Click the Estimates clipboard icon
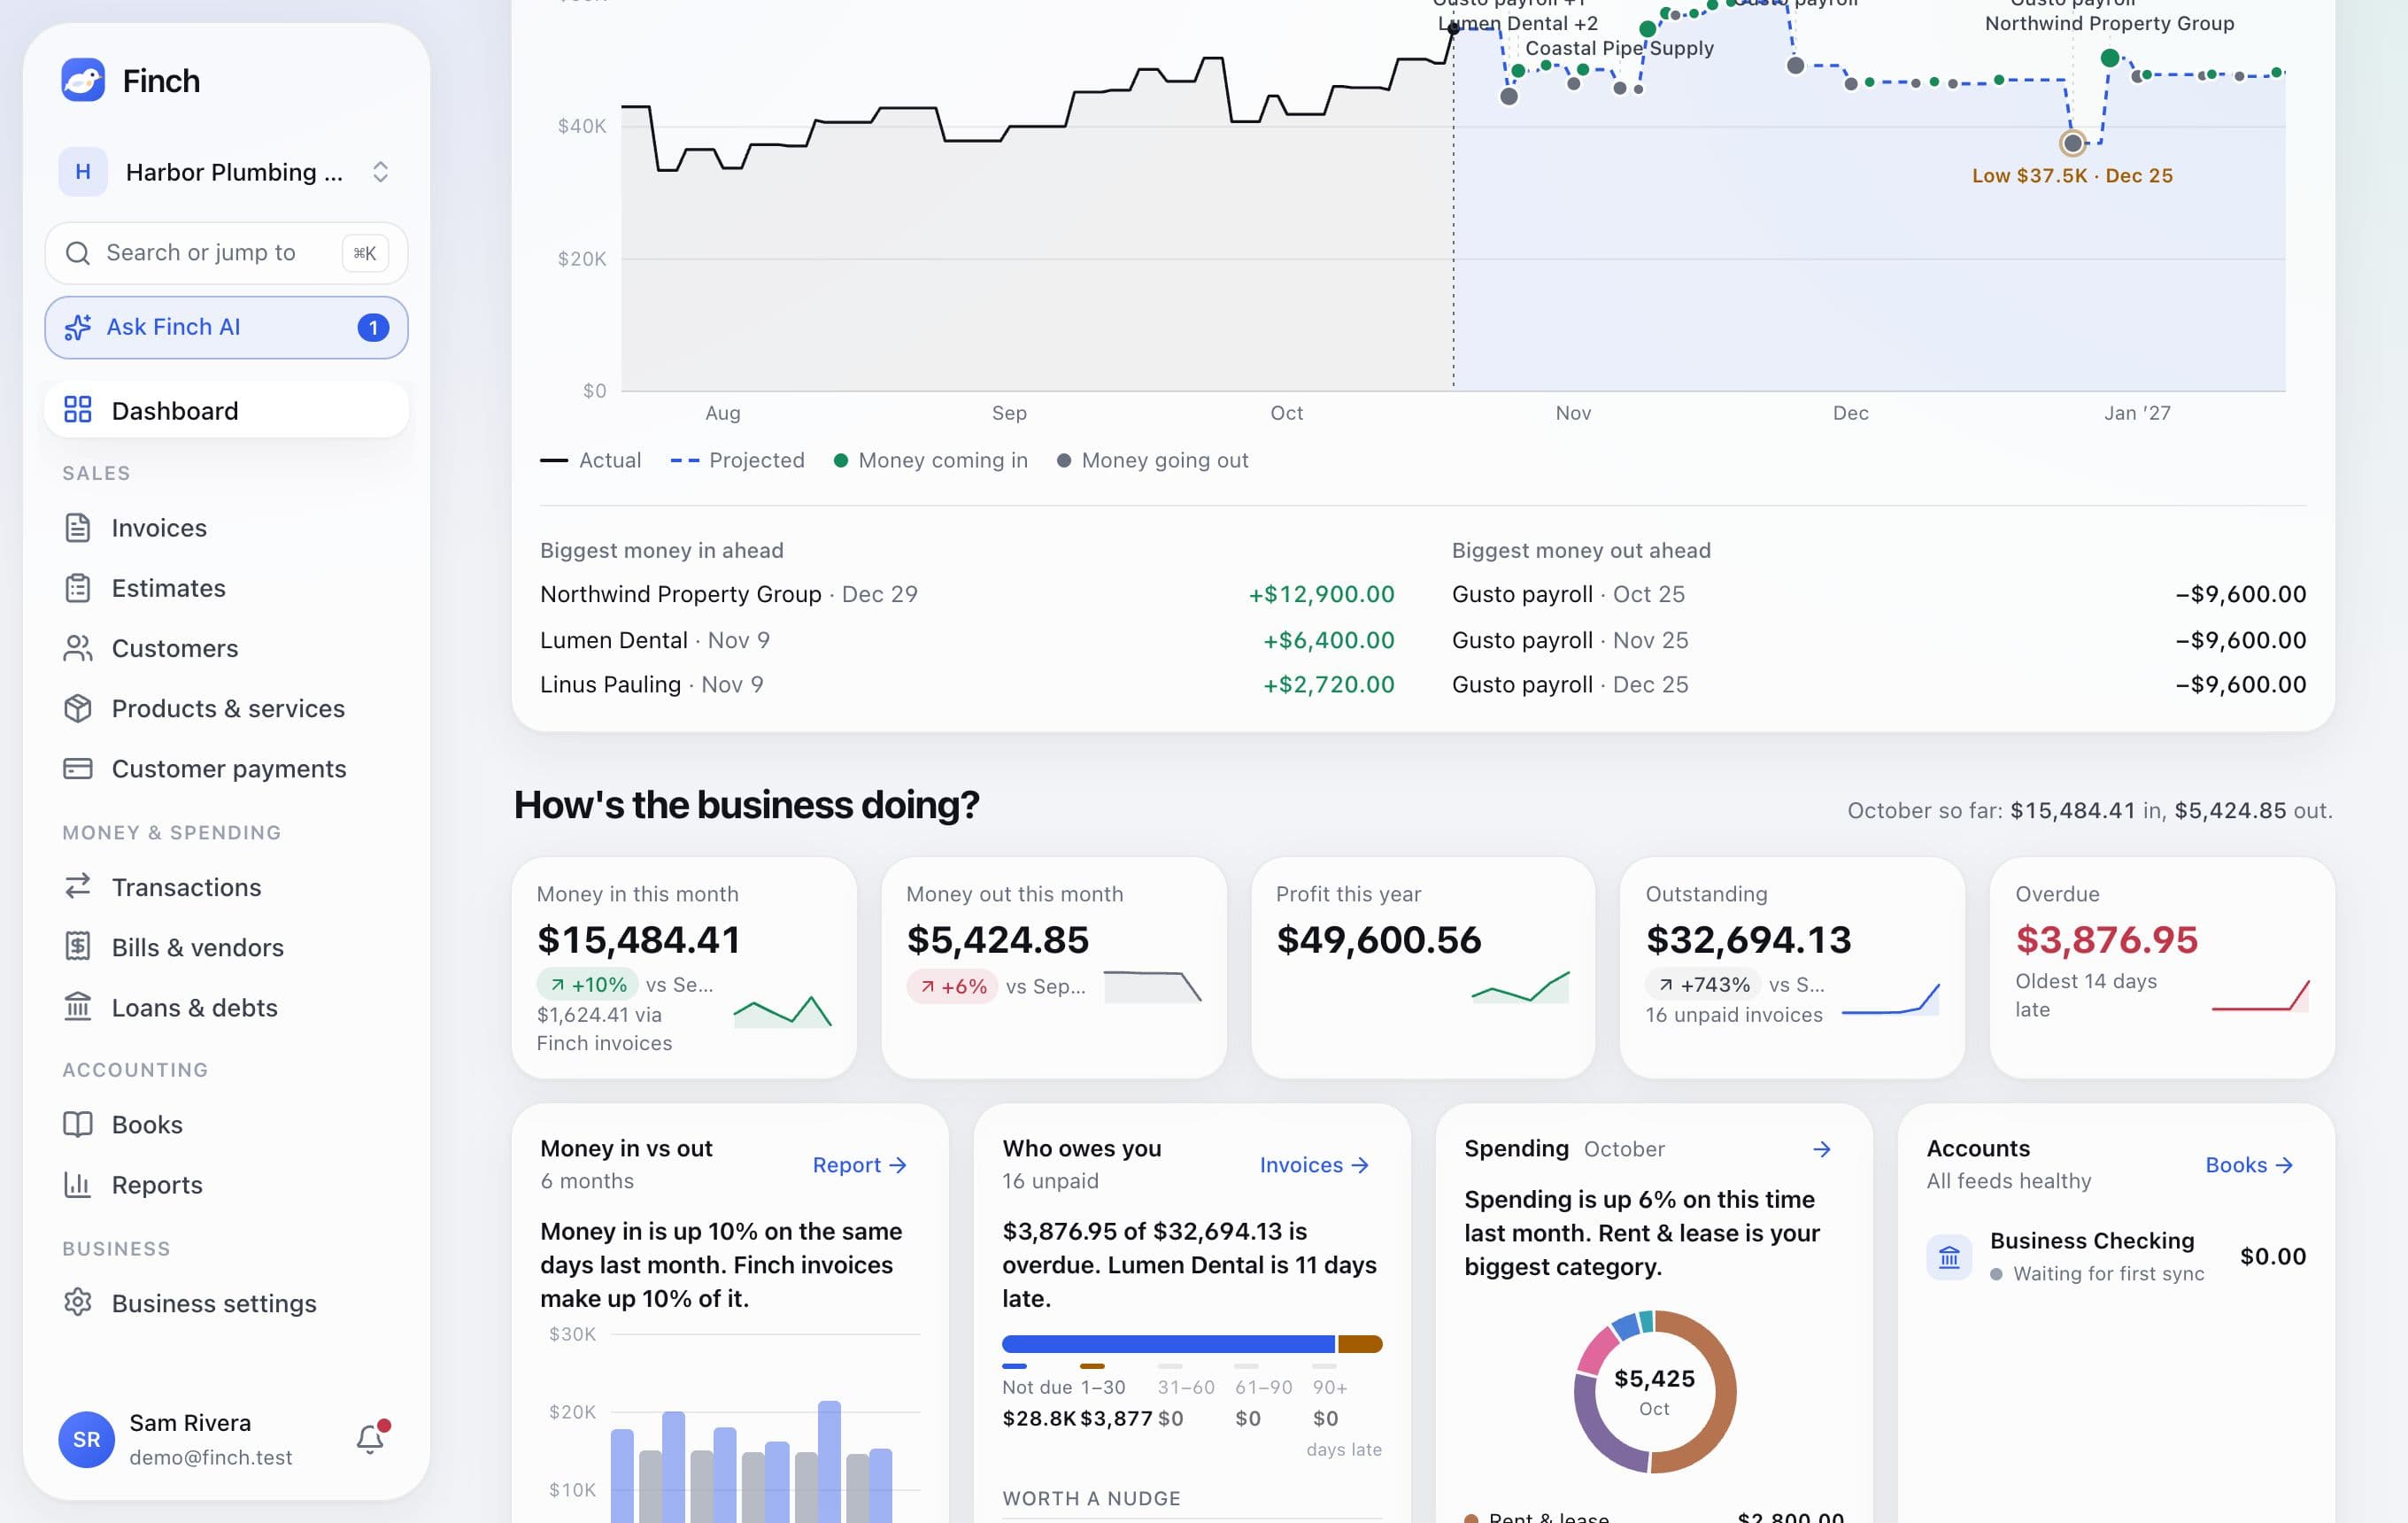 [78, 588]
